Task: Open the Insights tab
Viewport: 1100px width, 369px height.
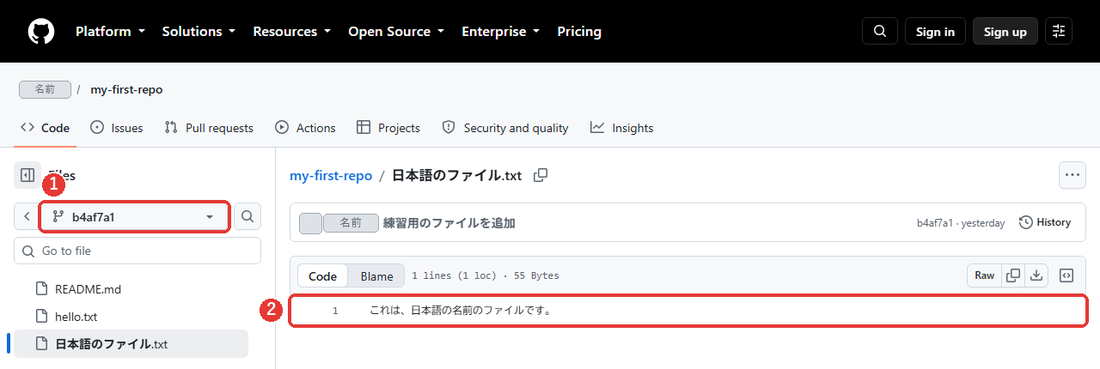Action: click(622, 128)
